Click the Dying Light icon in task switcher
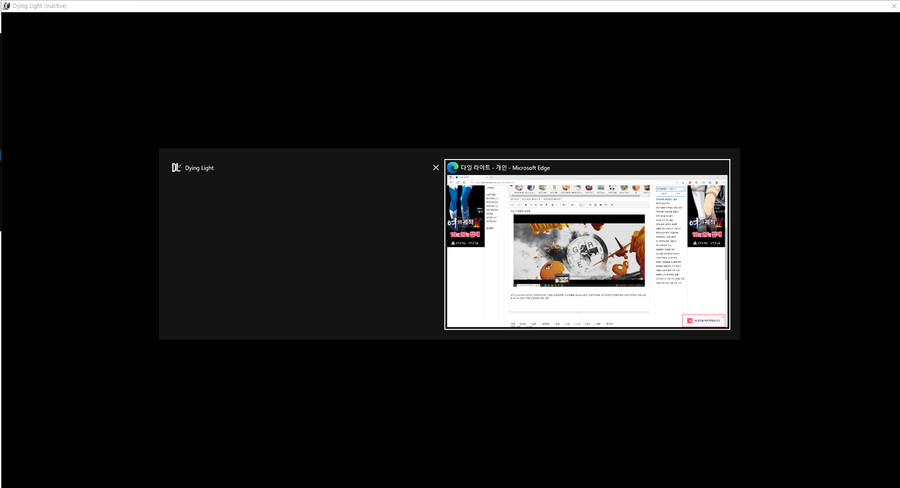This screenshot has width=900, height=488. point(176,168)
